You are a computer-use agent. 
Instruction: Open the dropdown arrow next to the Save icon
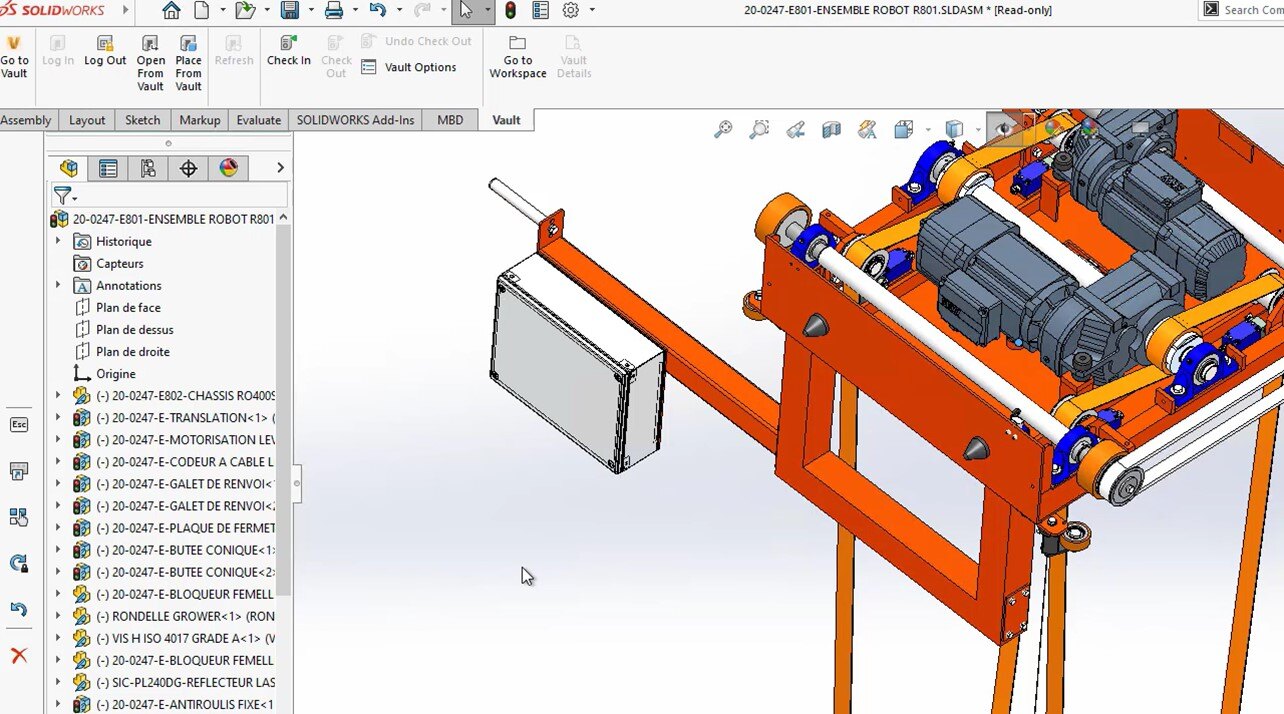pos(310,11)
